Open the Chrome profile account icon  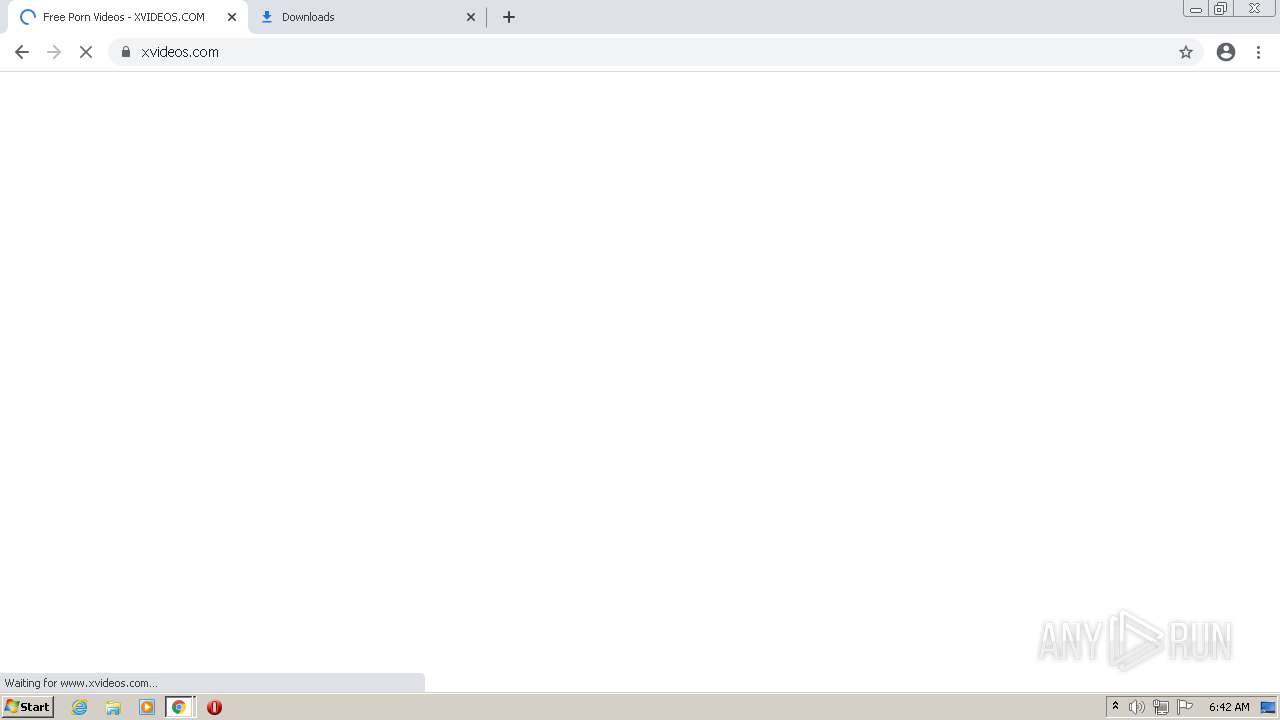(x=1226, y=52)
